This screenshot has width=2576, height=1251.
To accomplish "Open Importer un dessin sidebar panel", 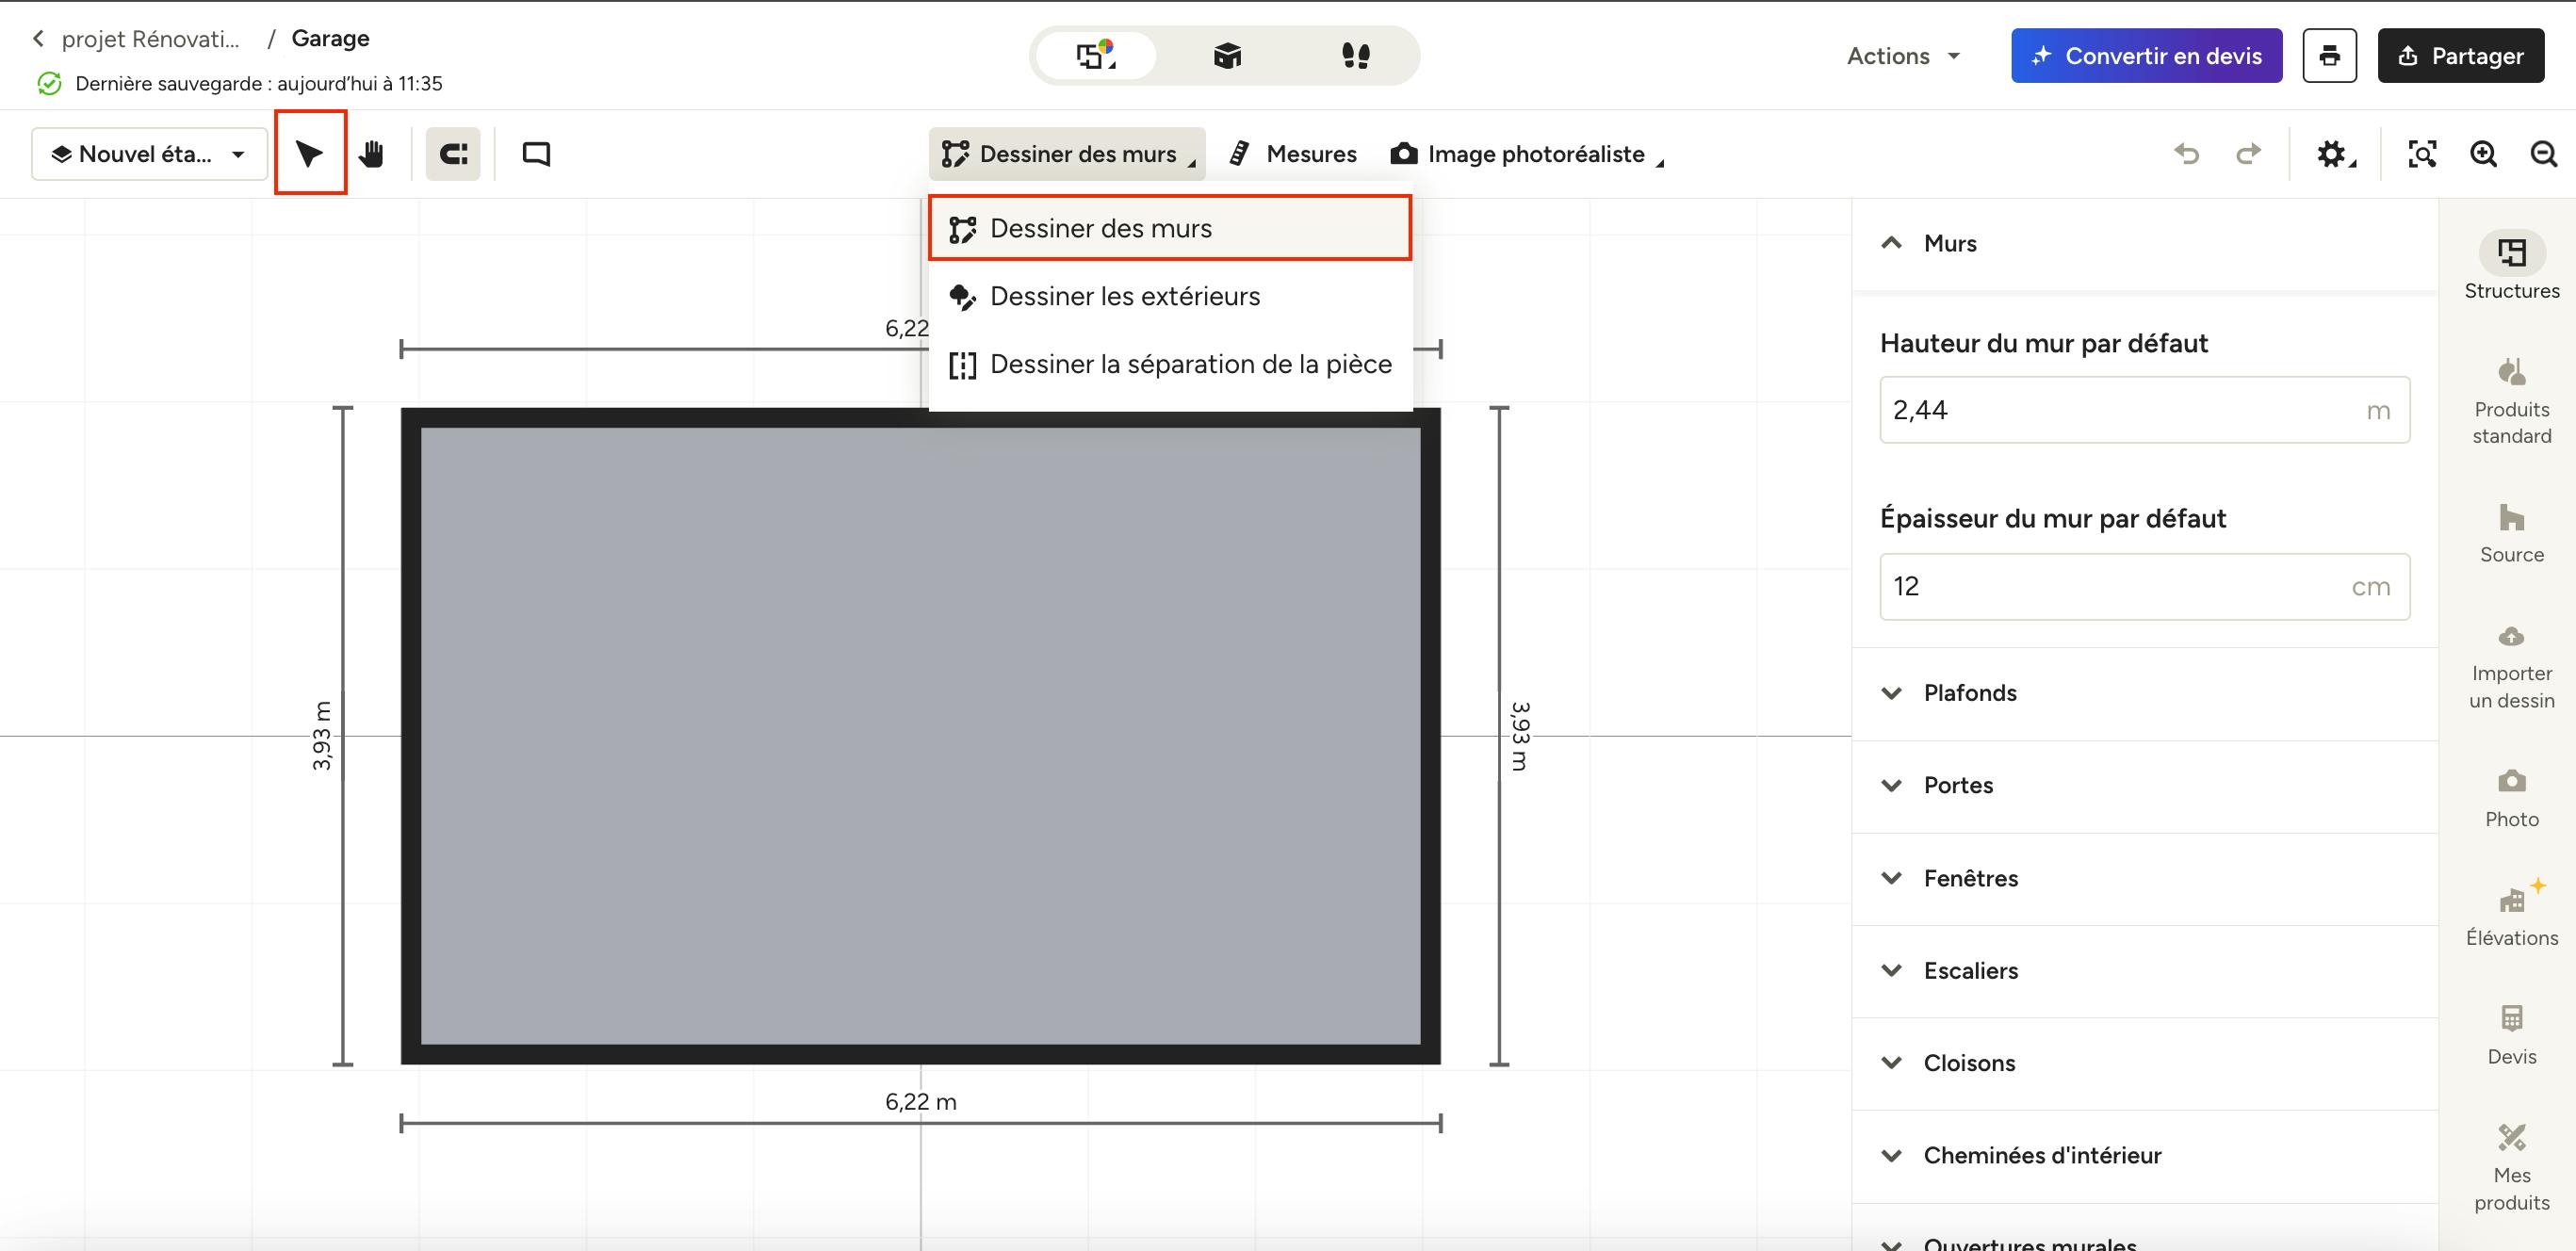I will (2511, 667).
